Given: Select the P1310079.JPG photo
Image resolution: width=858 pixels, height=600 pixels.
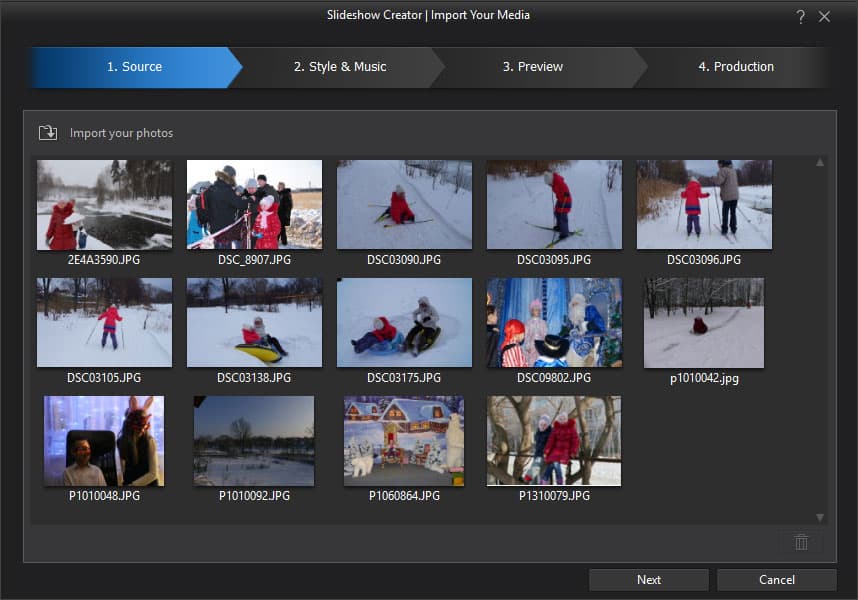Looking at the screenshot, I should [x=554, y=441].
